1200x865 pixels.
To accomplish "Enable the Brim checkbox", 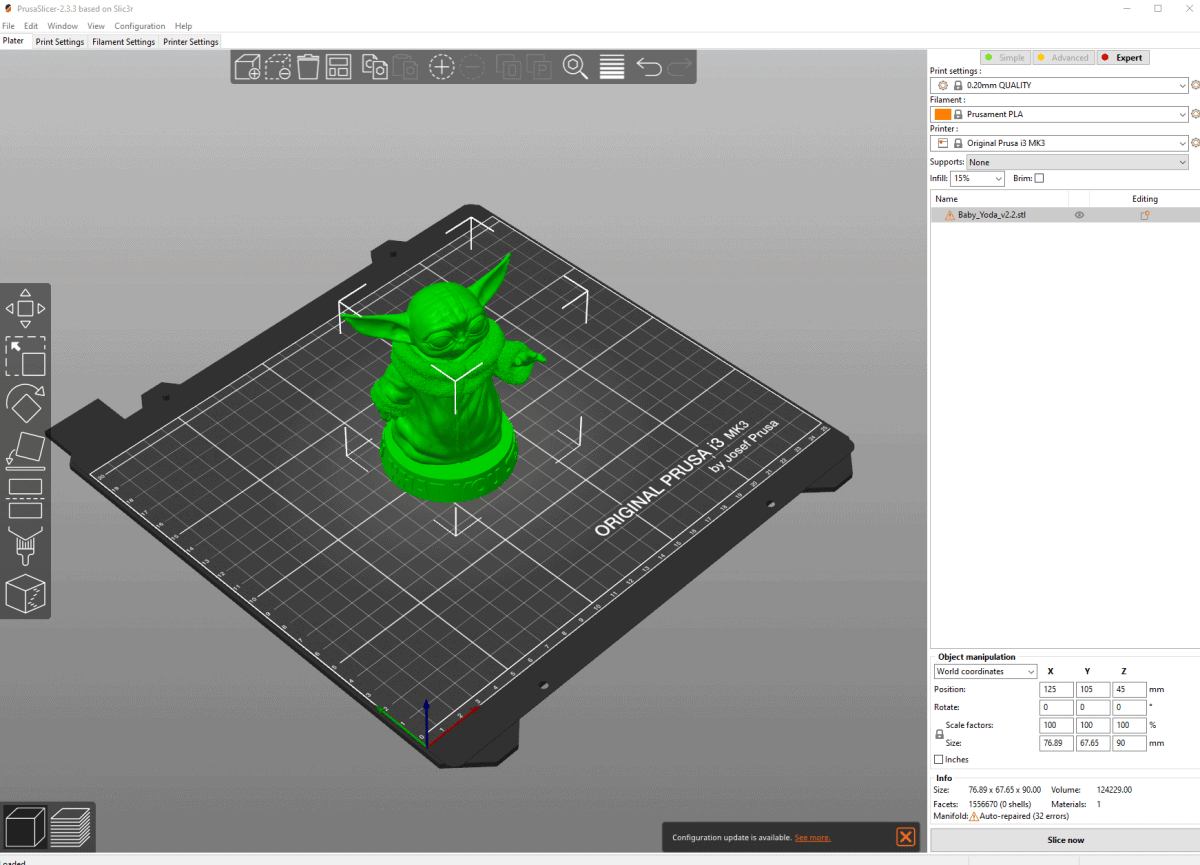I will pos(1036,178).
